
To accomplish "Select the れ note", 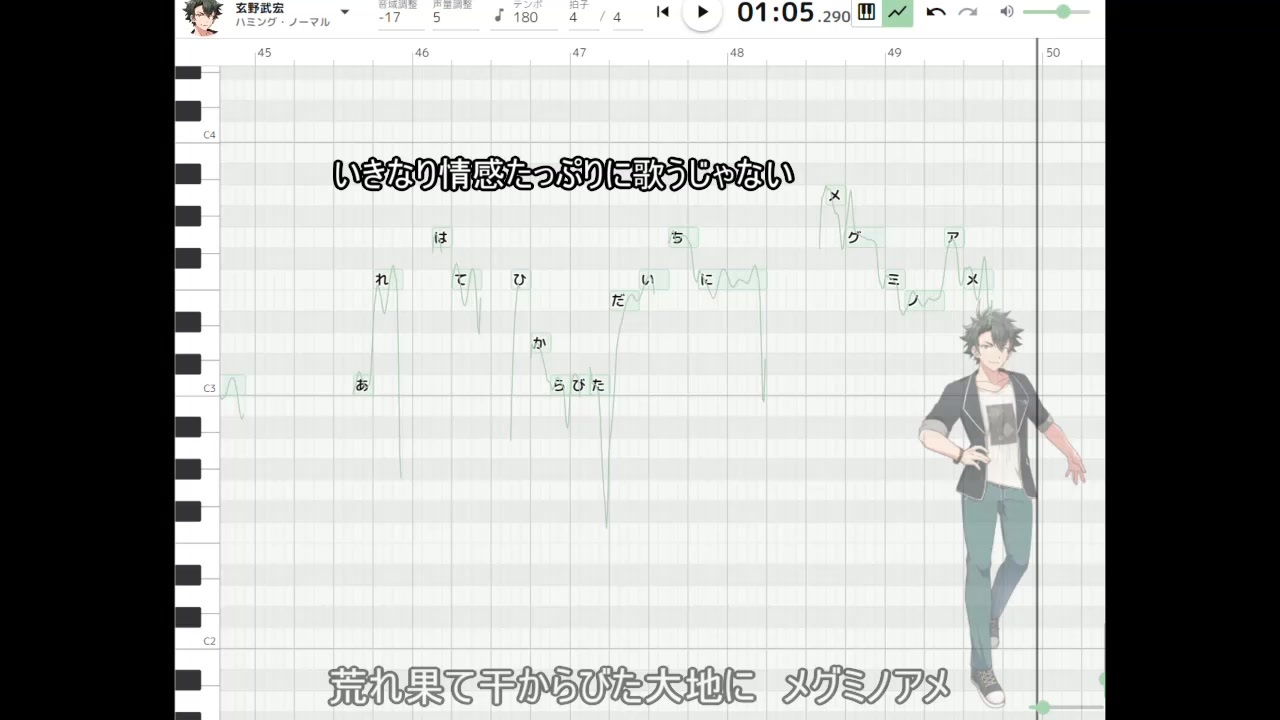I will tap(388, 280).
